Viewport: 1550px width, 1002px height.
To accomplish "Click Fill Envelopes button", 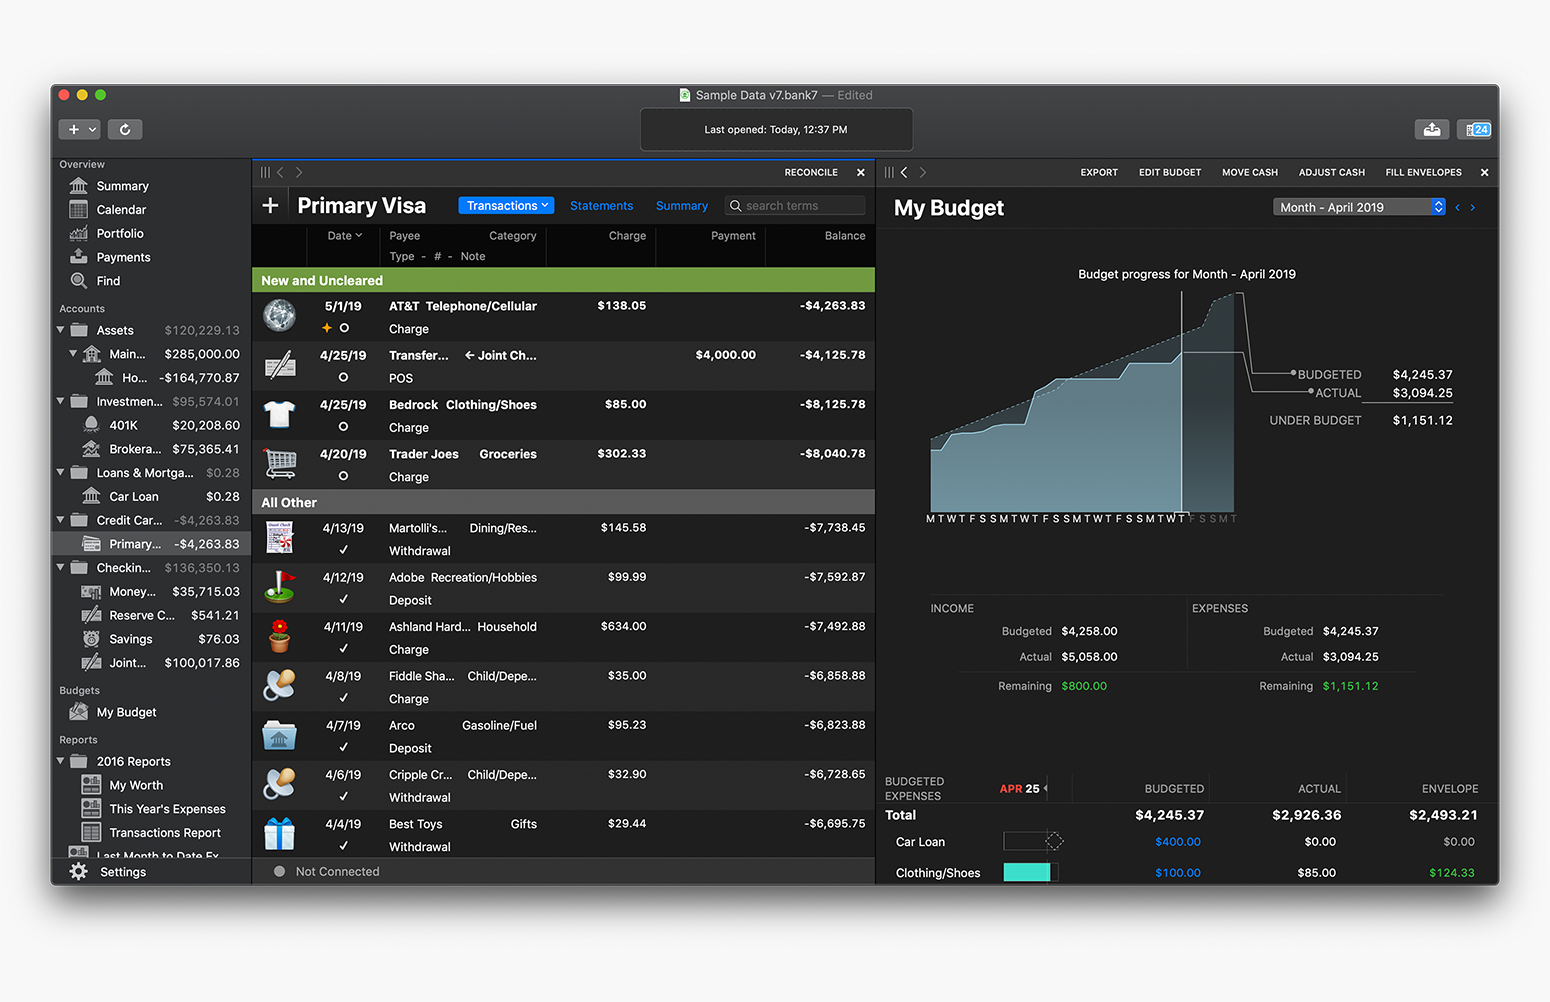I will (x=1423, y=173).
